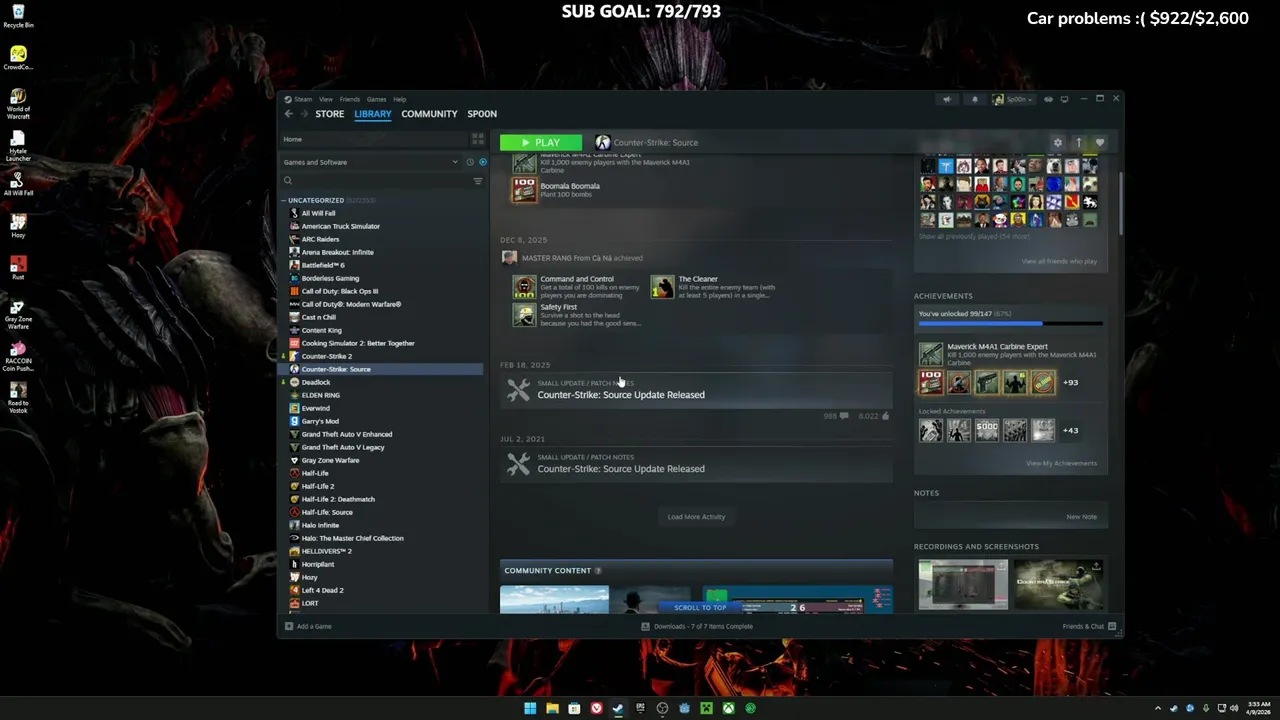
Task: Click the New Note button
Action: click(x=1081, y=517)
